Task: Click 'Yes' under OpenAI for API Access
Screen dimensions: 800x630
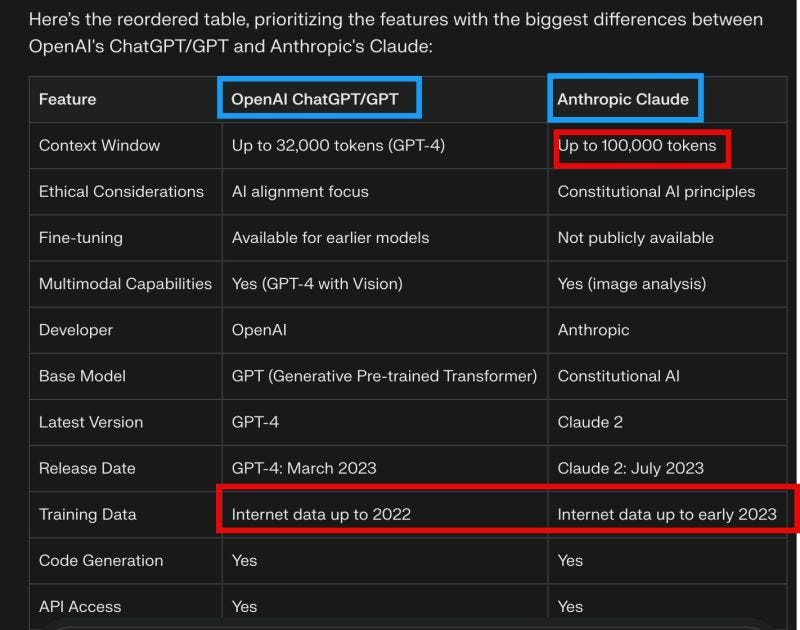Action: tap(244, 607)
